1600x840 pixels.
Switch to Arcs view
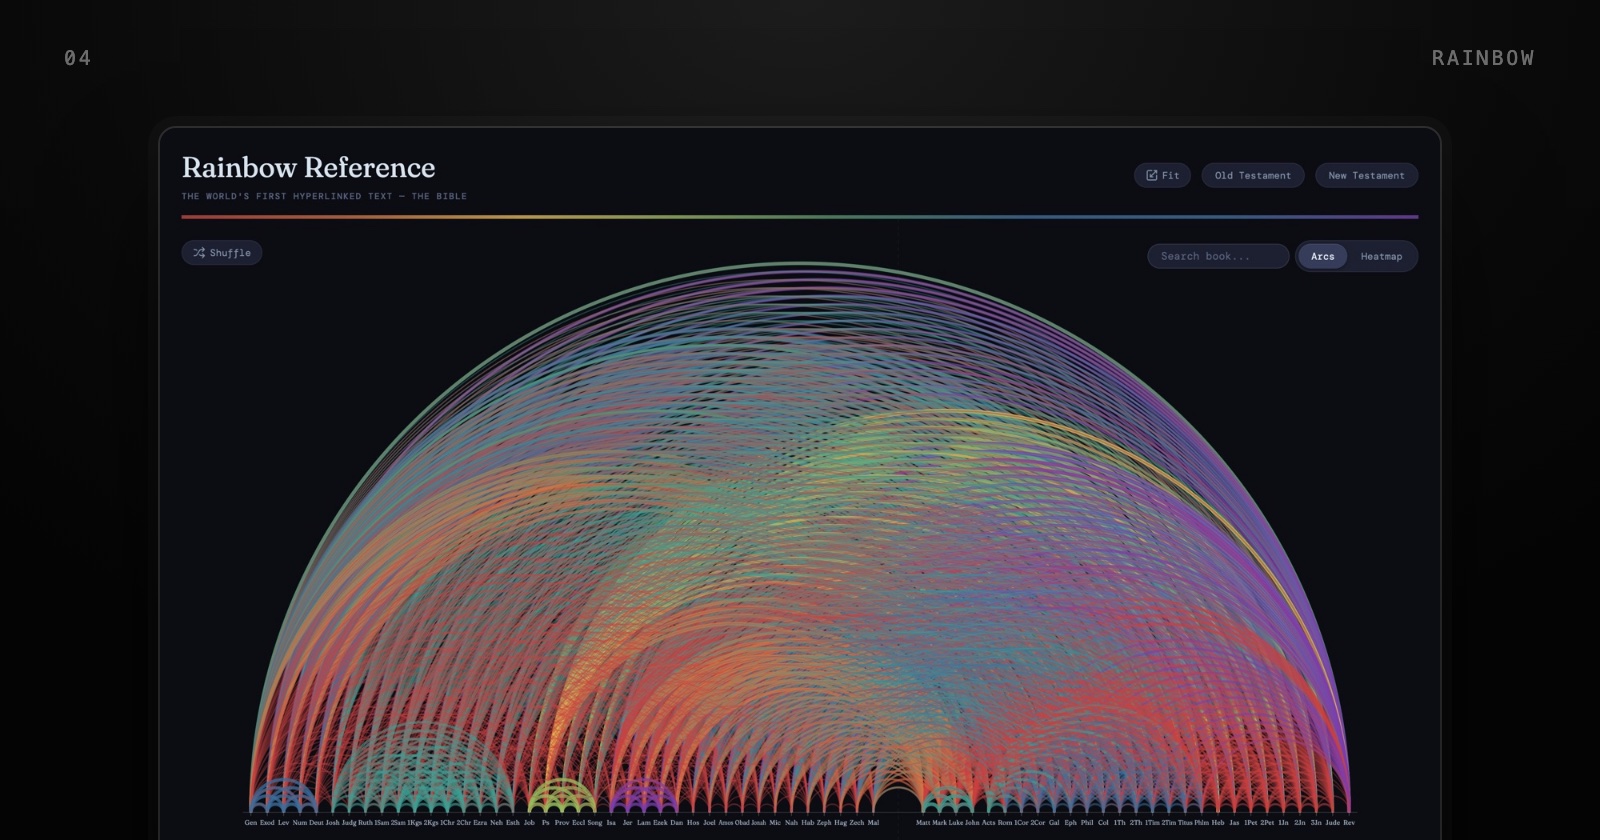point(1322,256)
